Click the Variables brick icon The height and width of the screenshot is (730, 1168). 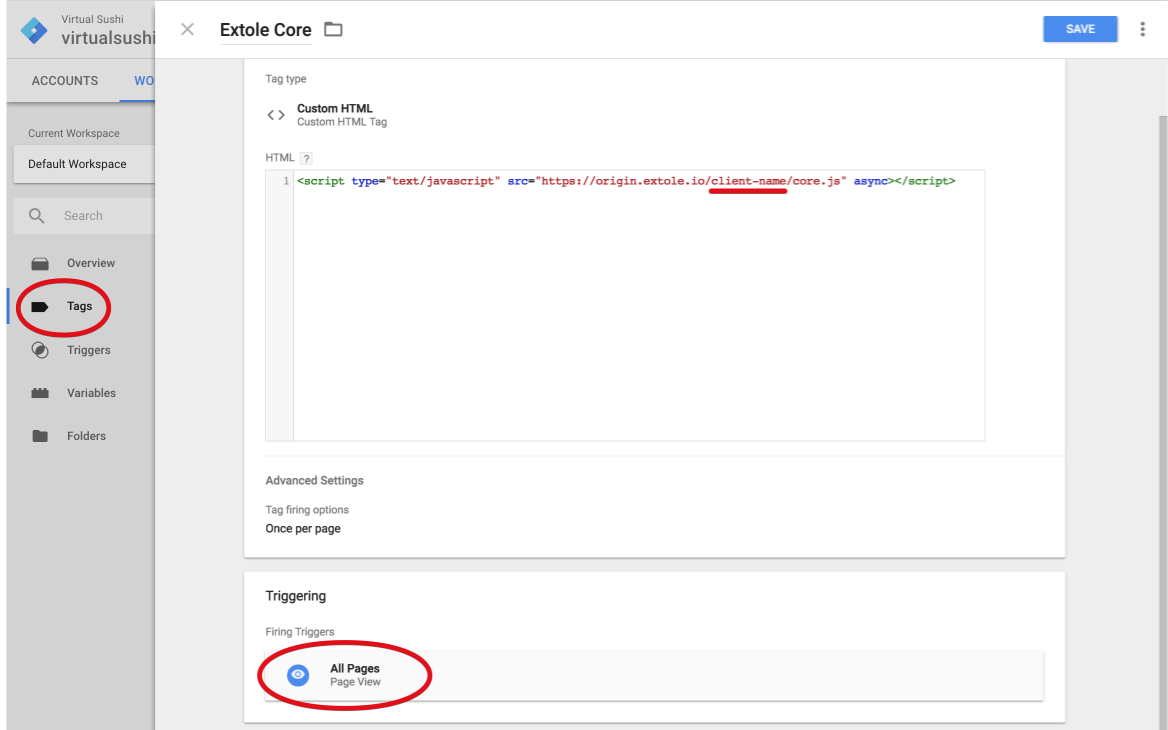tap(40, 393)
